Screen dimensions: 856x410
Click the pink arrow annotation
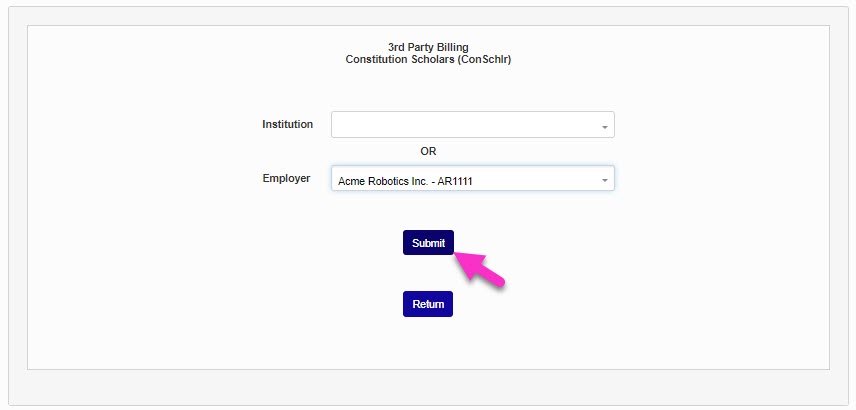481,270
